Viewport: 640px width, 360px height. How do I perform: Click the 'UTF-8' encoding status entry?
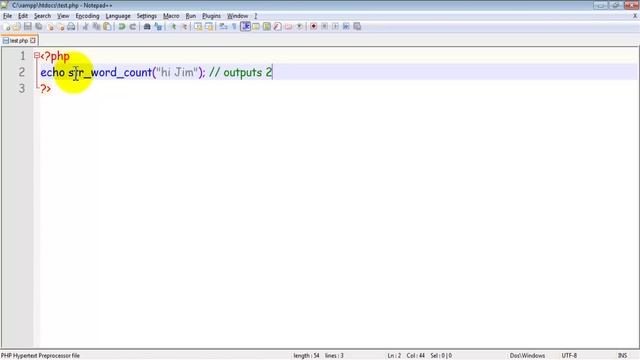point(569,356)
